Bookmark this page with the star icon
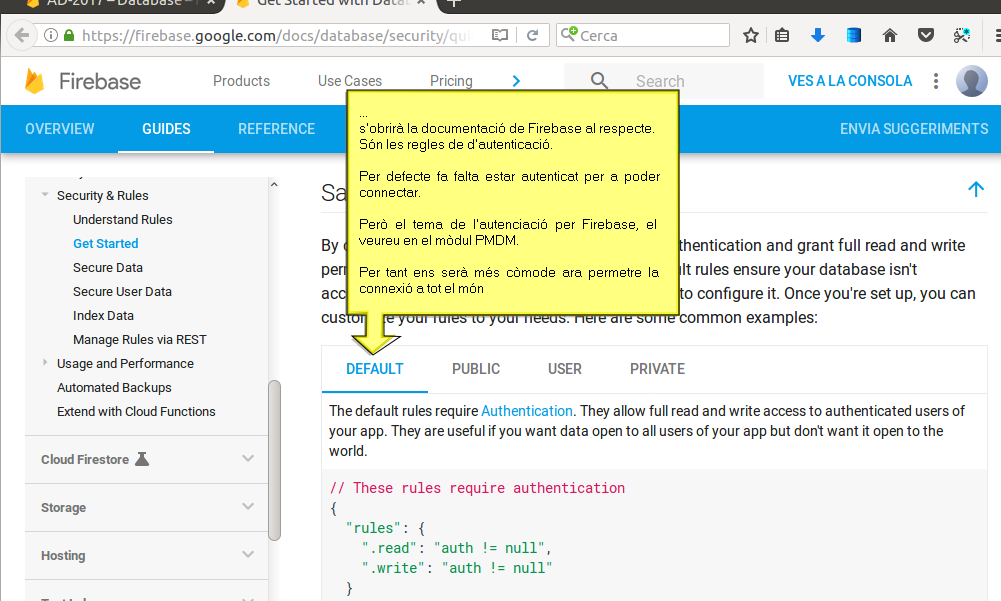 click(x=751, y=35)
